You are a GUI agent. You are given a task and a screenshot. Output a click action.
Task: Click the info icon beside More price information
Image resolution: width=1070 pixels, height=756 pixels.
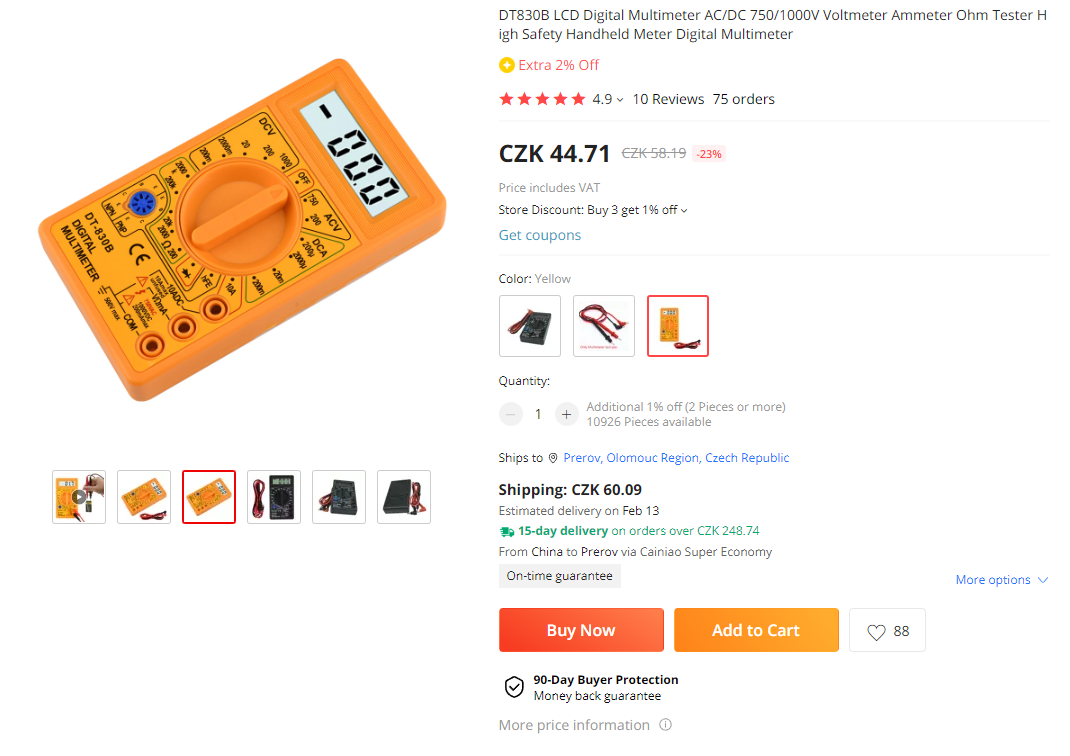665,725
